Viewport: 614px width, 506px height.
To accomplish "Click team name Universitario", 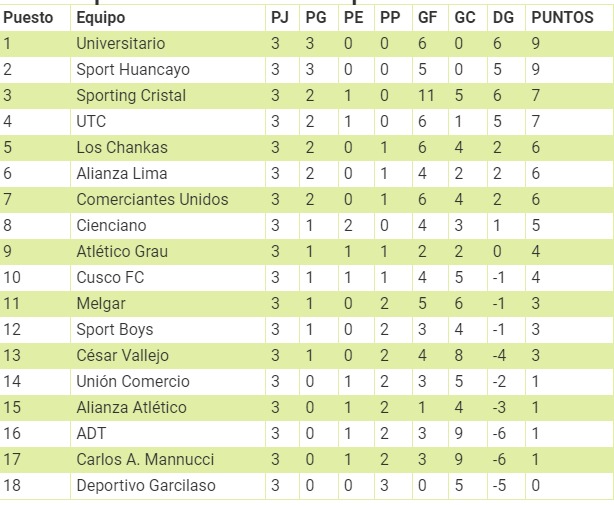I will pos(120,44).
